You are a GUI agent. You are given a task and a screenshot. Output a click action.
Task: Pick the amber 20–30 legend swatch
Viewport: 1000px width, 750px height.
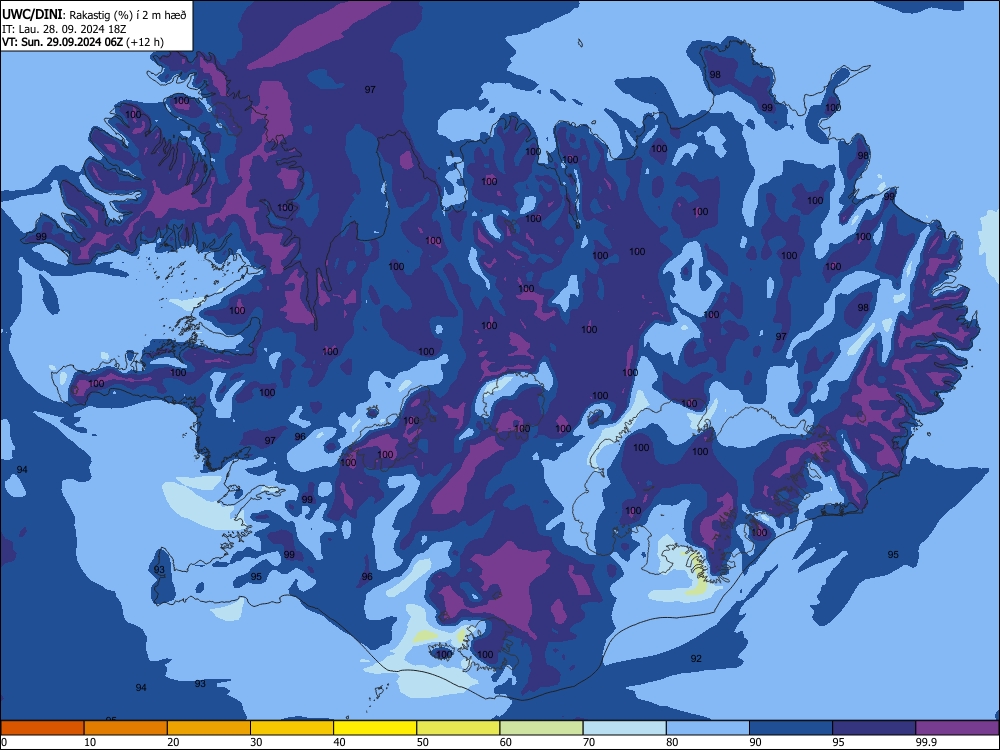209,728
